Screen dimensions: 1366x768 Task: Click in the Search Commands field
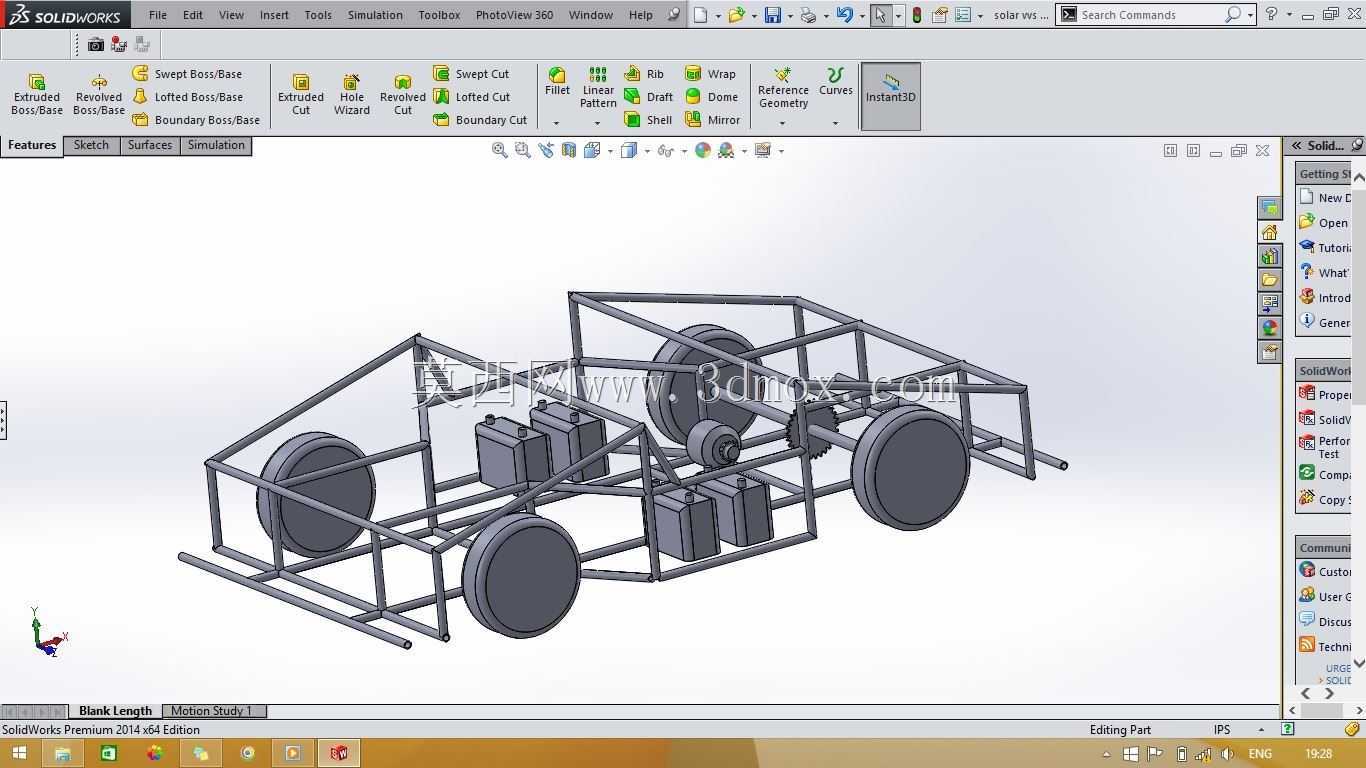click(1151, 15)
